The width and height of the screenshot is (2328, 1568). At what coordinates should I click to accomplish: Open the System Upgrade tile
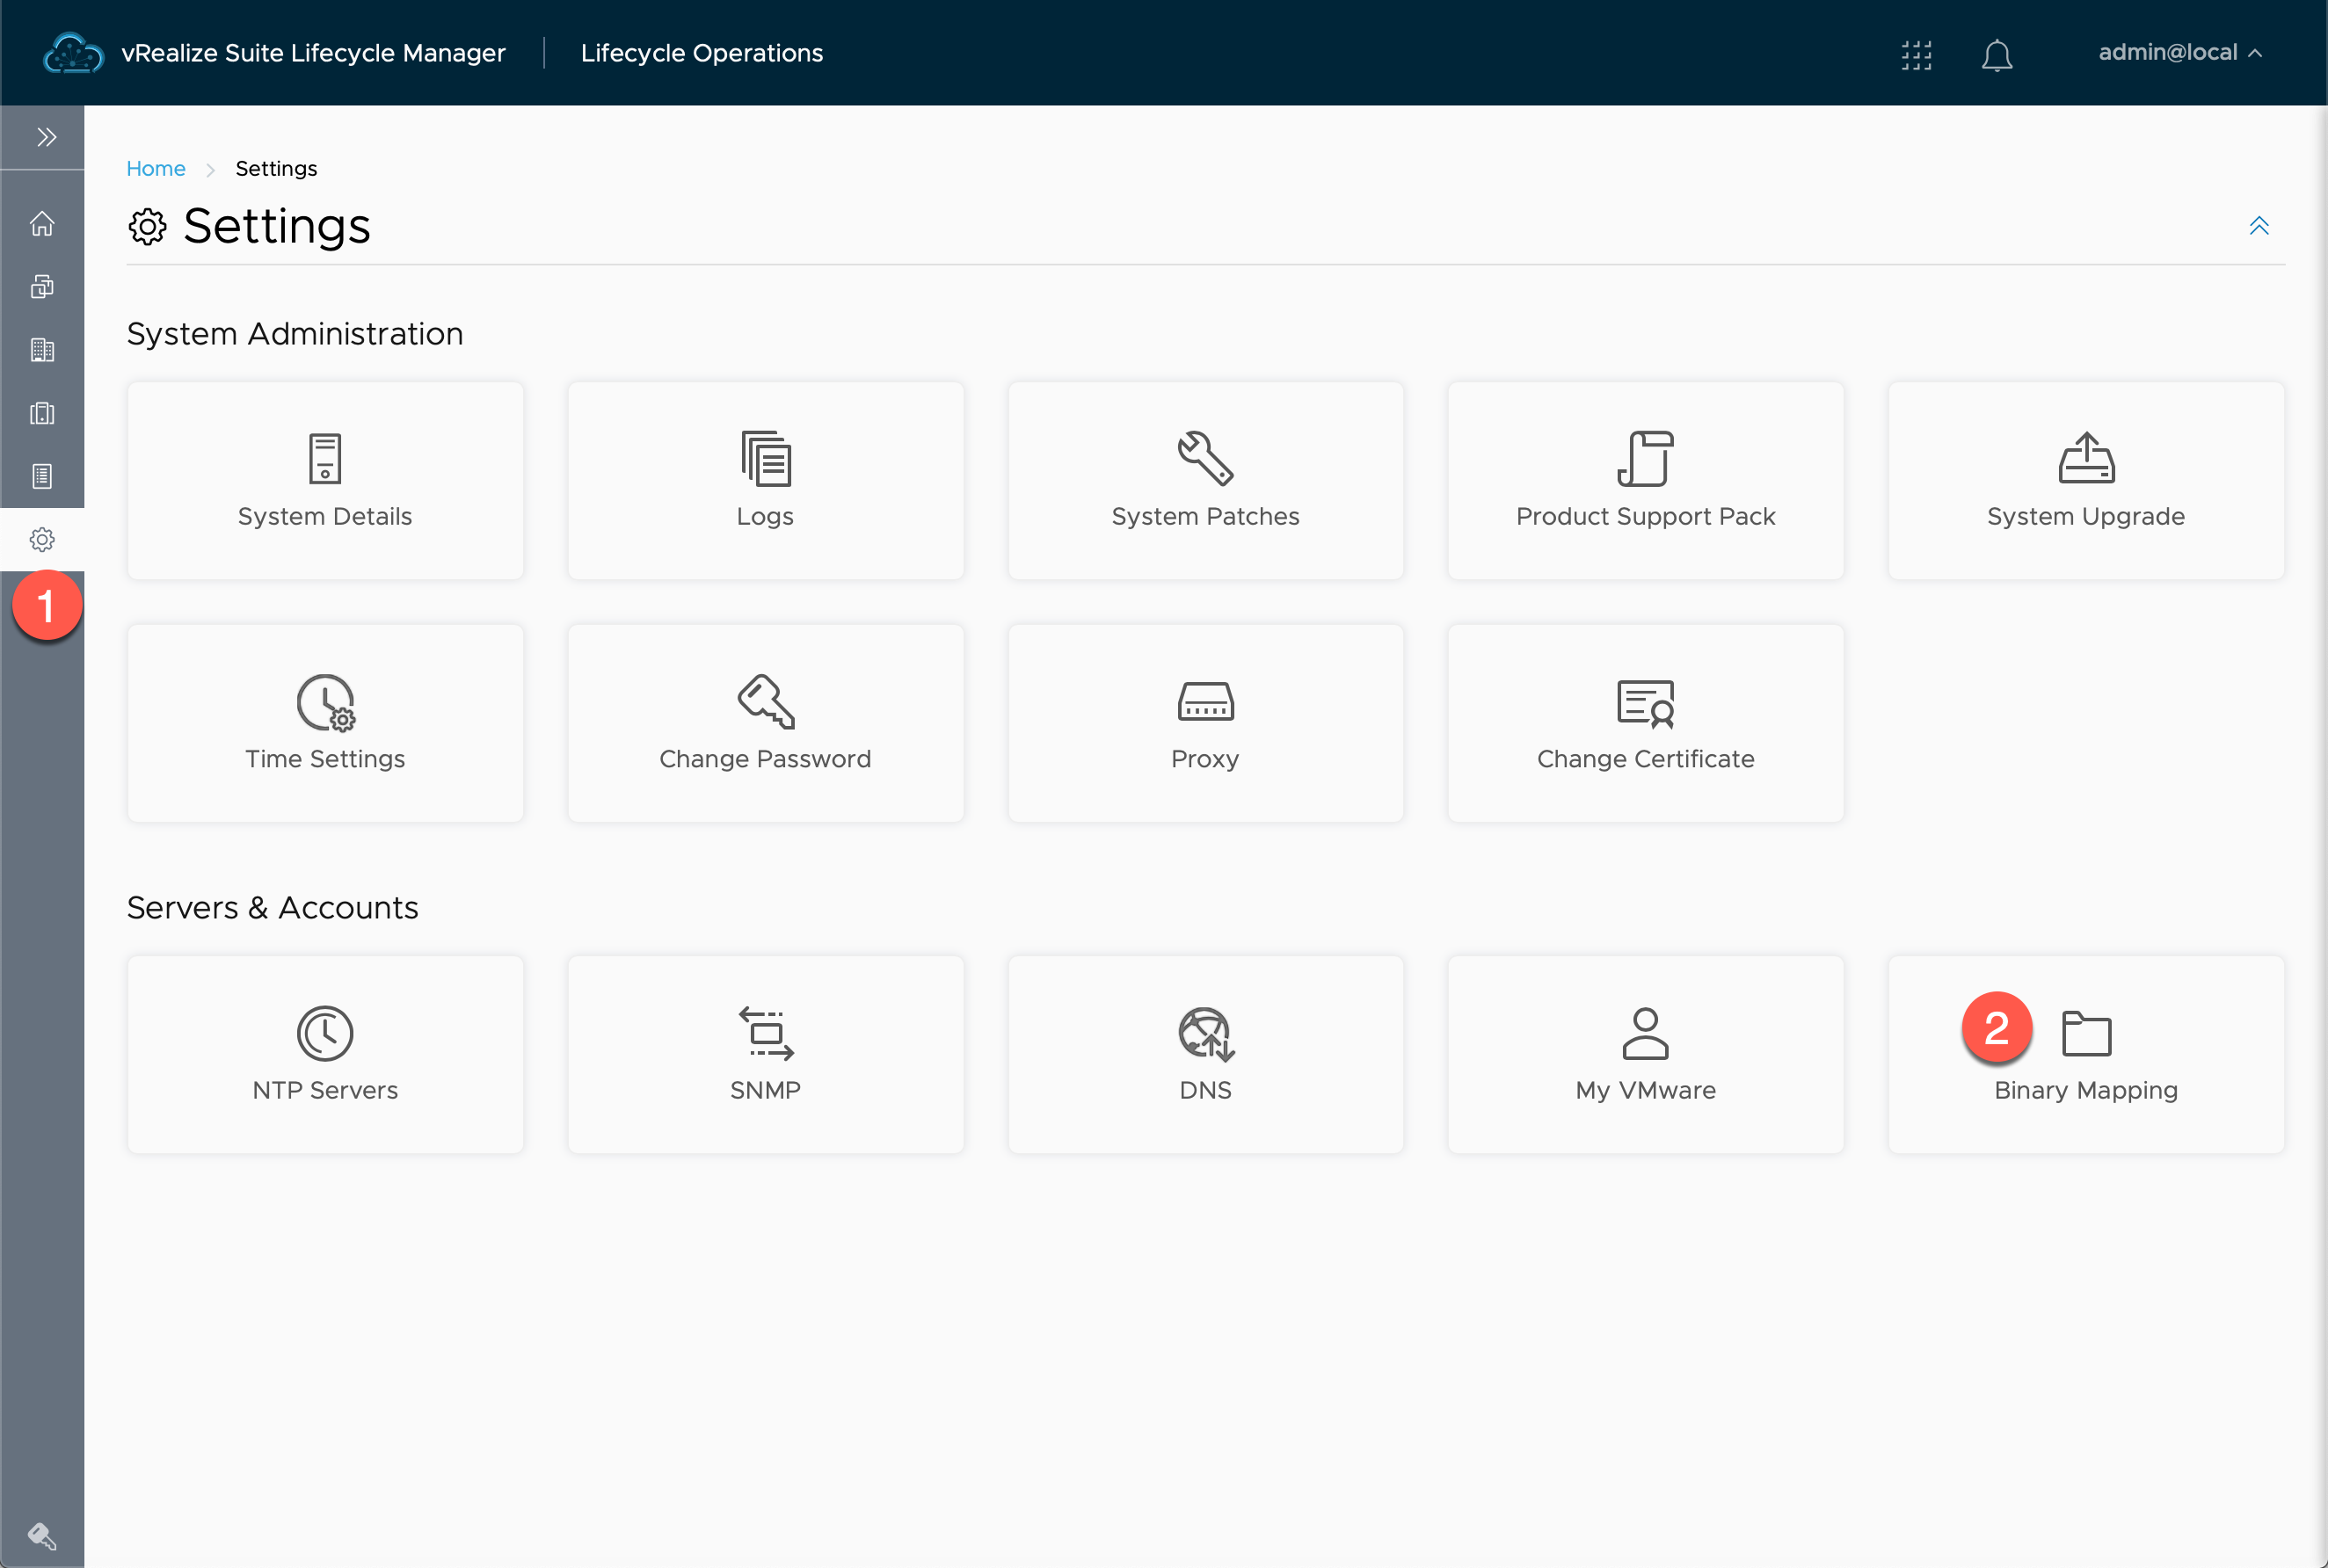point(2085,480)
